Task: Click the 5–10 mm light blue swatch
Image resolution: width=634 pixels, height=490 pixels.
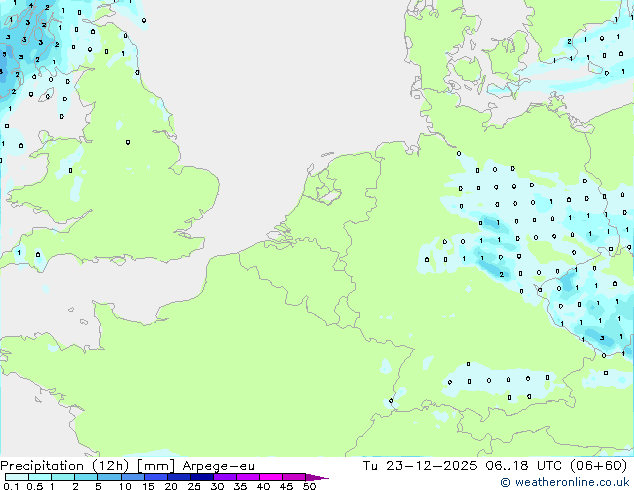Action: point(109,477)
